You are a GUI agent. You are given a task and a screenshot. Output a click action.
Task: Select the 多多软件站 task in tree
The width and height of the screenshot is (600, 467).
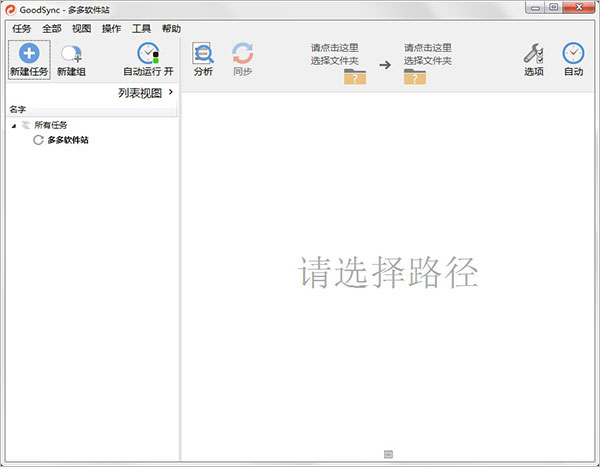pos(68,140)
